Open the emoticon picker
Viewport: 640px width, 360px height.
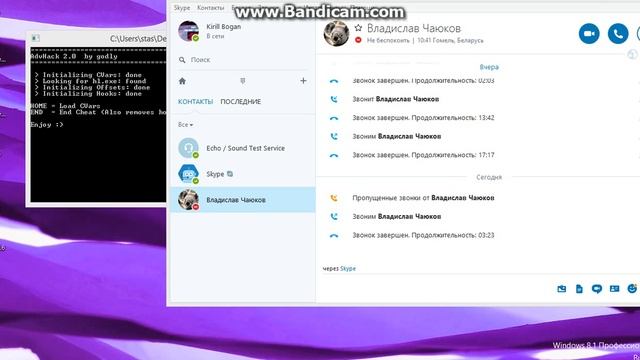pos(632,289)
